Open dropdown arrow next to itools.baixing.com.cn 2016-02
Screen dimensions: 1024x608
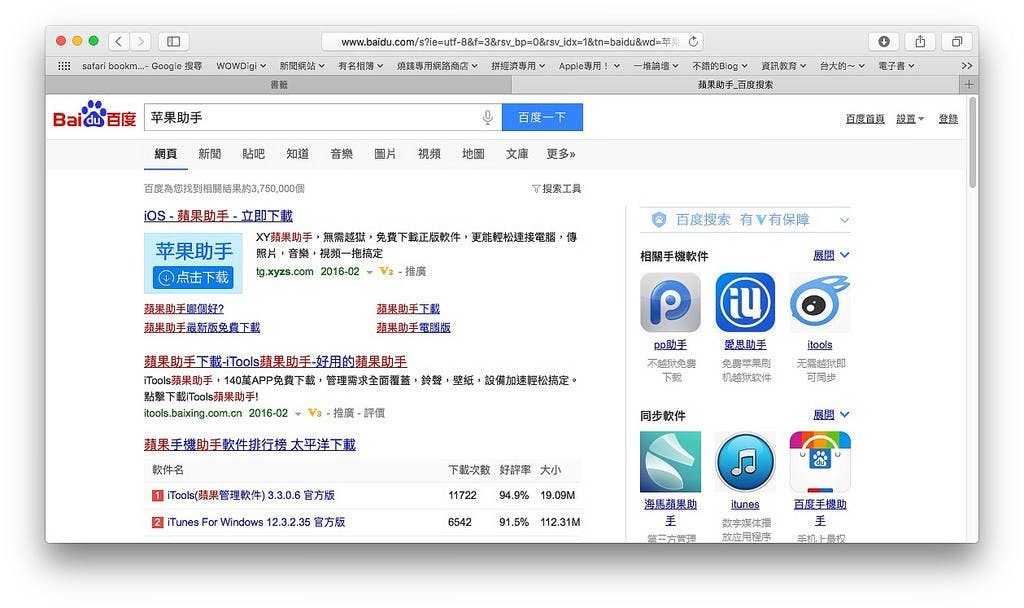298,413
